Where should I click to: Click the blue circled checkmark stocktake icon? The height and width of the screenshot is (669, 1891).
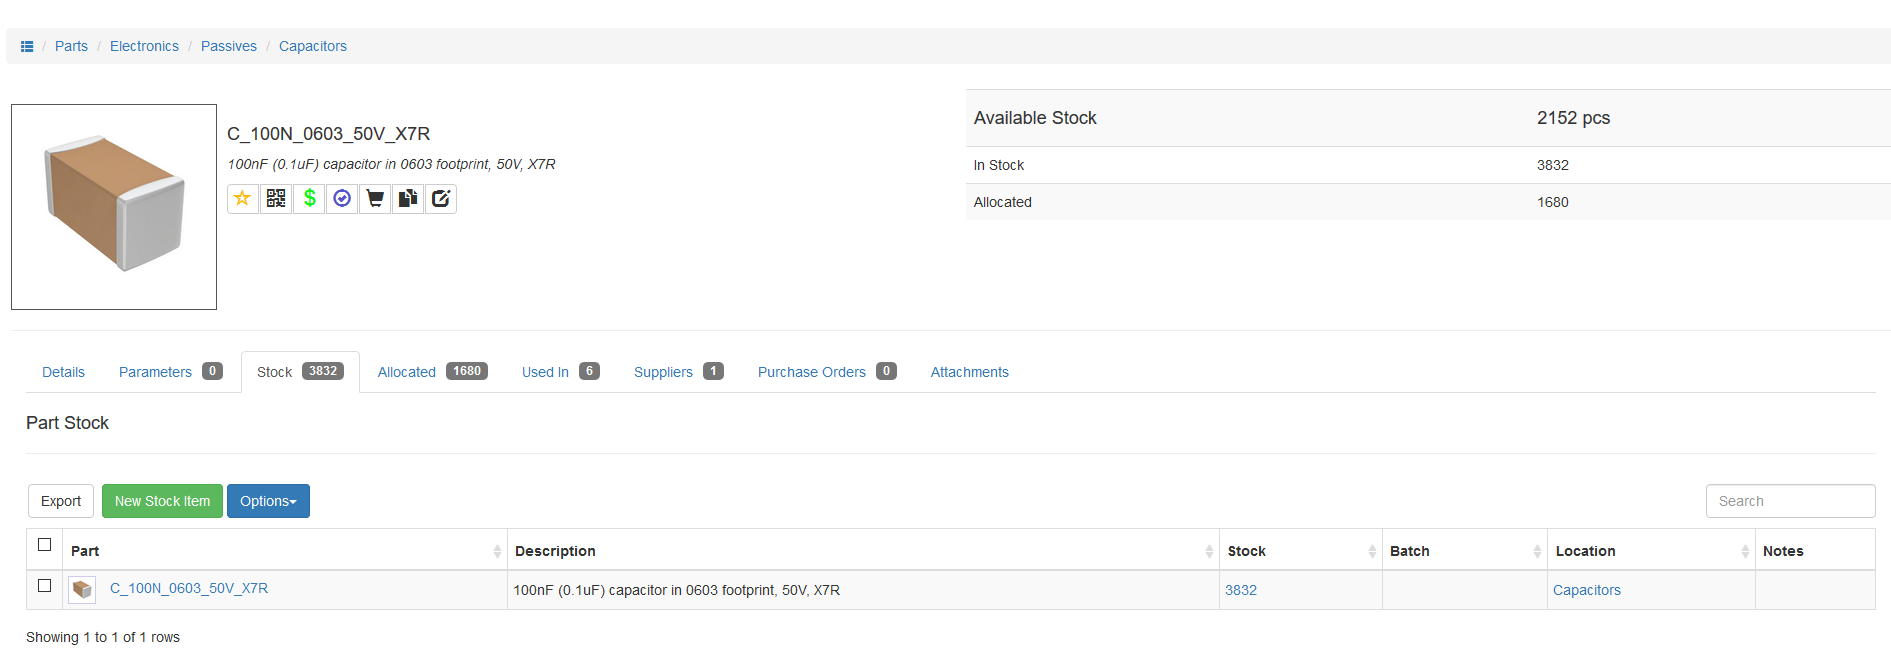click(x=342, y=199)
